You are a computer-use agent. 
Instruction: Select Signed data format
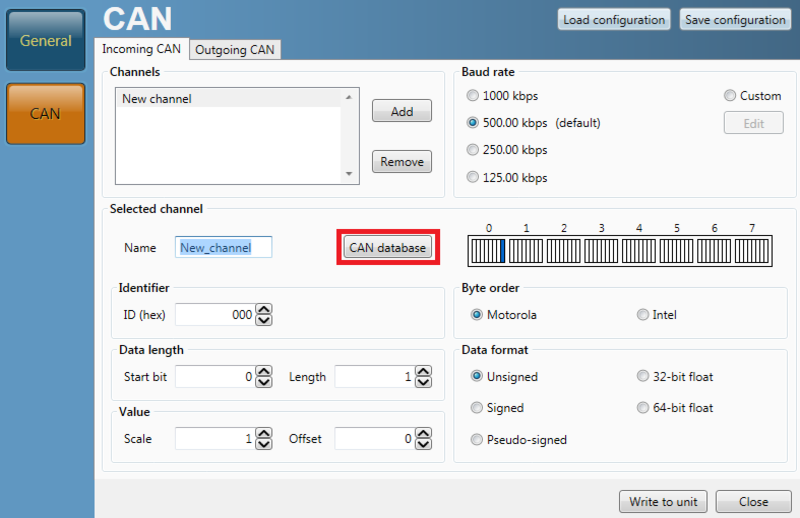[477, 408]
